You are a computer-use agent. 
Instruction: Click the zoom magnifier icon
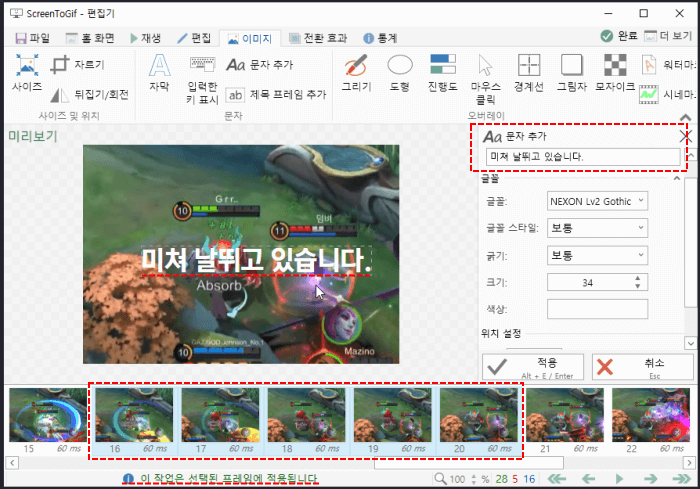pyautogui.click(x=440, y=479)
